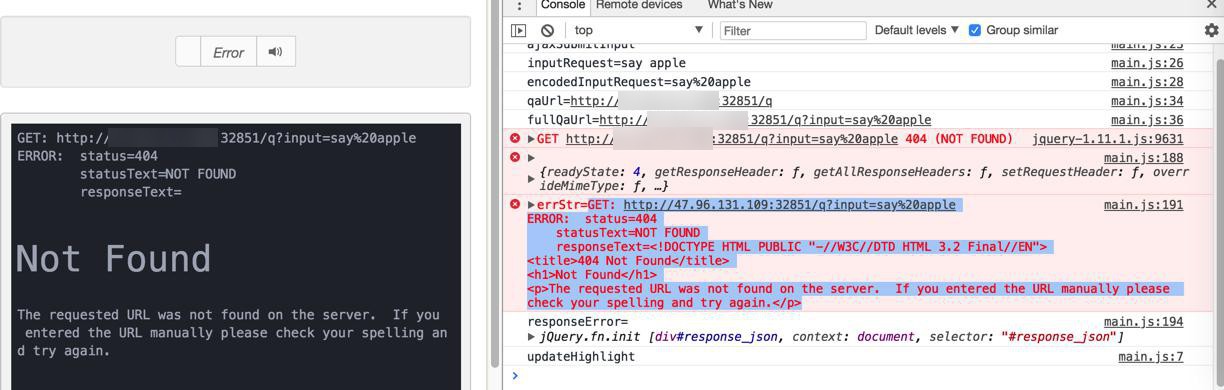Screen dimensions: 1224x390
Task: Click the '<title>404 Not Found</title>' console line
Action: (x=628, y=261)
